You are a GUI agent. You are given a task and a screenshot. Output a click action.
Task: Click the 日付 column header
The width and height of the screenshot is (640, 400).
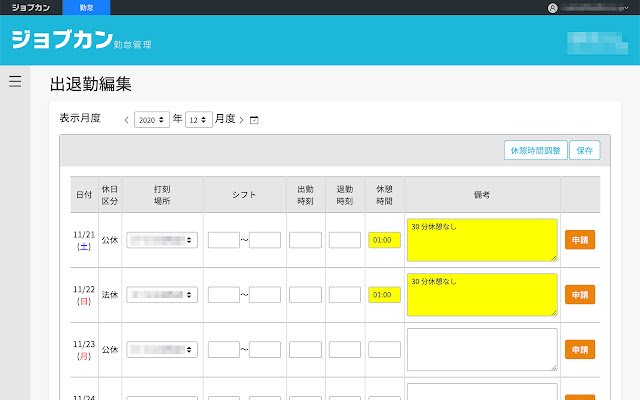(84, 195)
